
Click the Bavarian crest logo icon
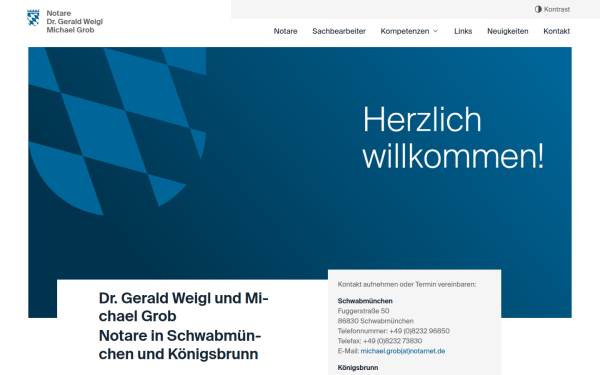(x=33, y=18)
